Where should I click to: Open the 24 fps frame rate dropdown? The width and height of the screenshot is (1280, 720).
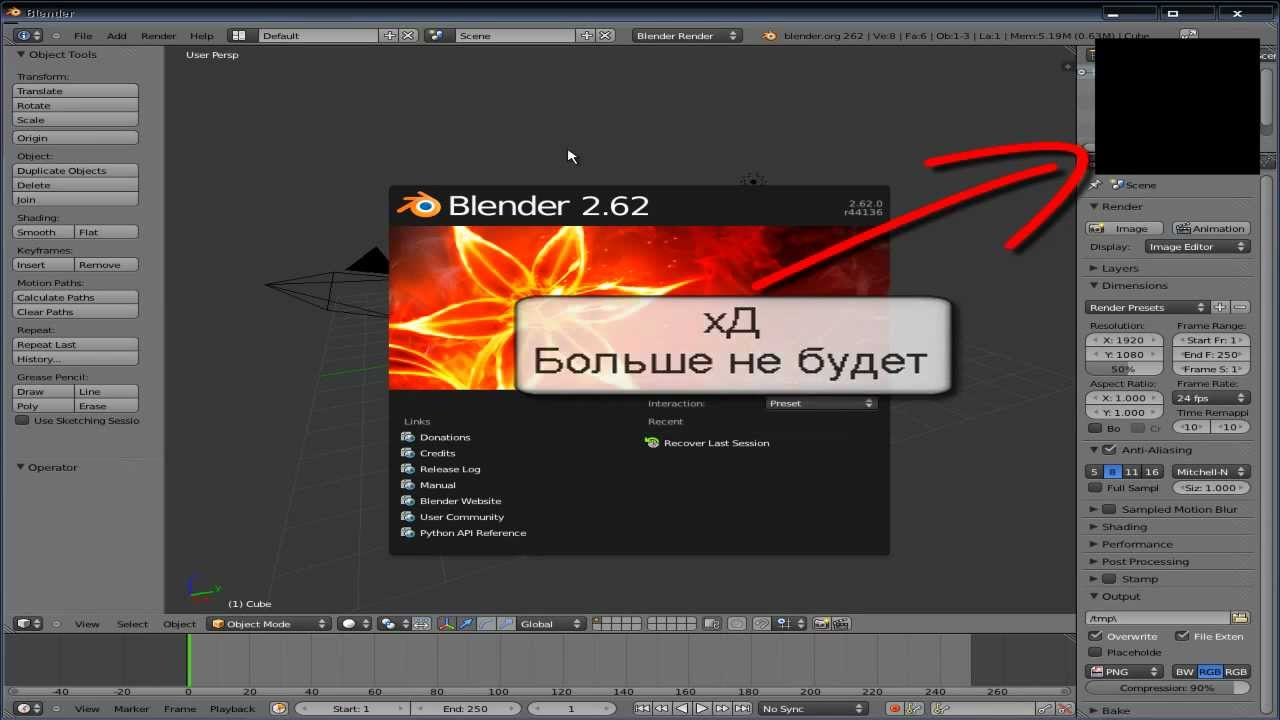point(1211,398)
